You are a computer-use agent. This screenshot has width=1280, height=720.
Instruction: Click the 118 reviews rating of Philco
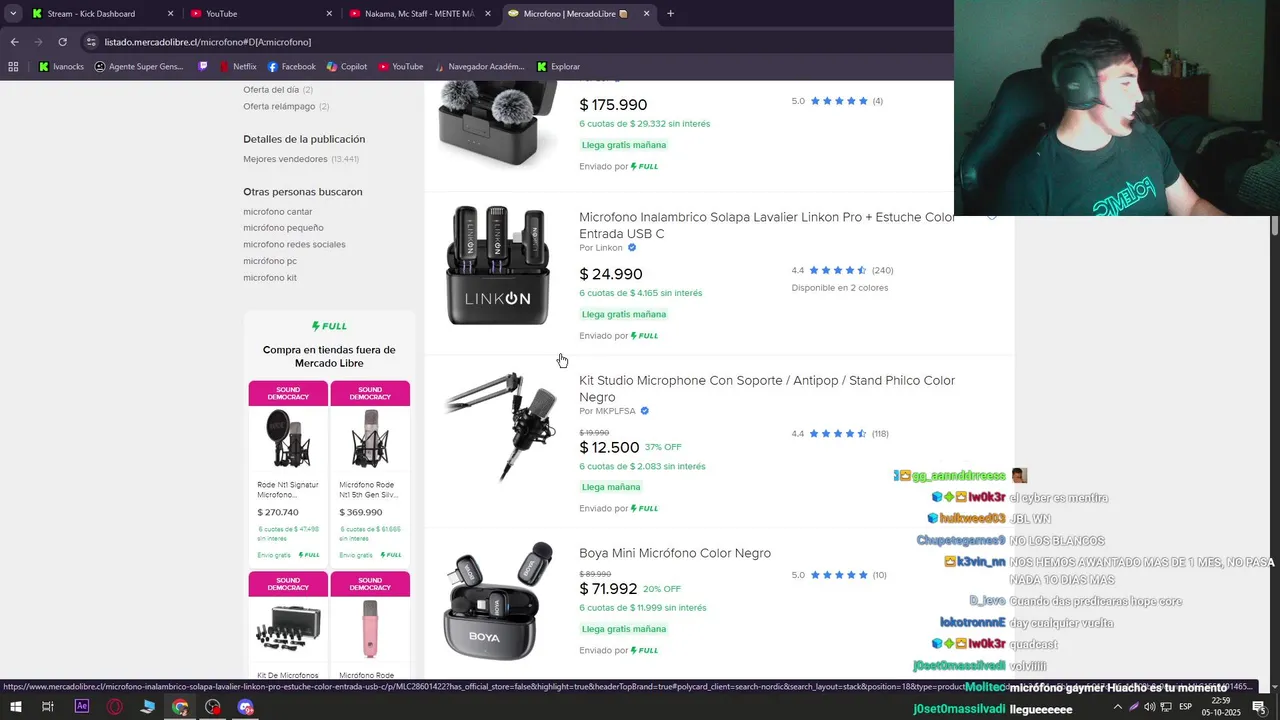click(x=840, y=434)
